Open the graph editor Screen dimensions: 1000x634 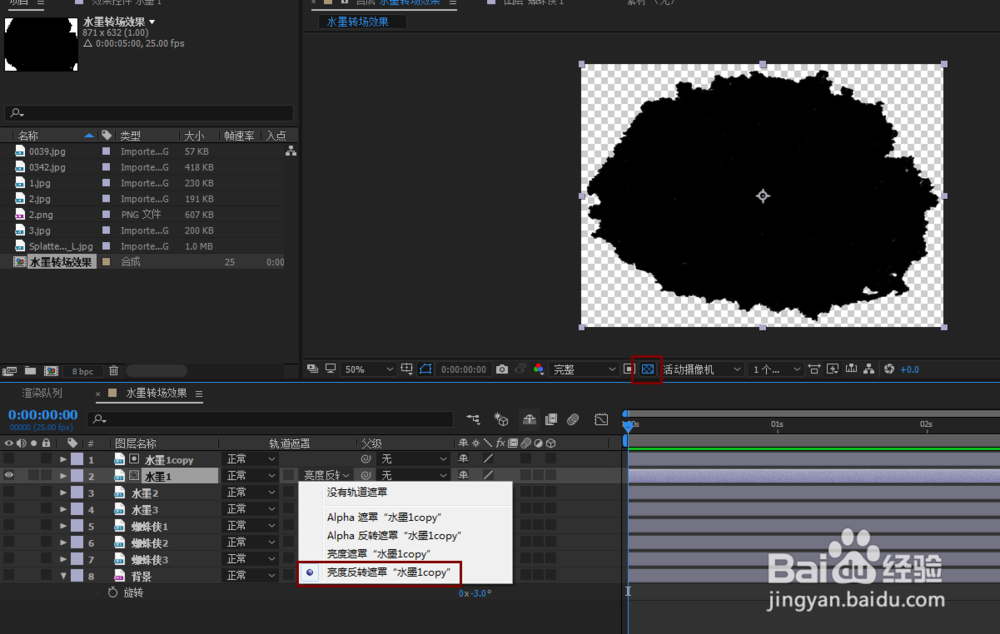(x=601, y=419)
